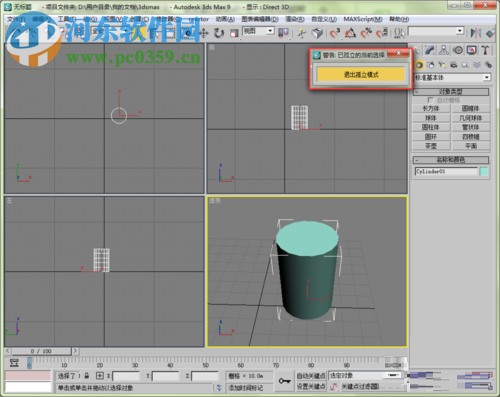The image size is (500, 397).
Task: Open the Rendering (渲染) menu
Action: point(295,19)
